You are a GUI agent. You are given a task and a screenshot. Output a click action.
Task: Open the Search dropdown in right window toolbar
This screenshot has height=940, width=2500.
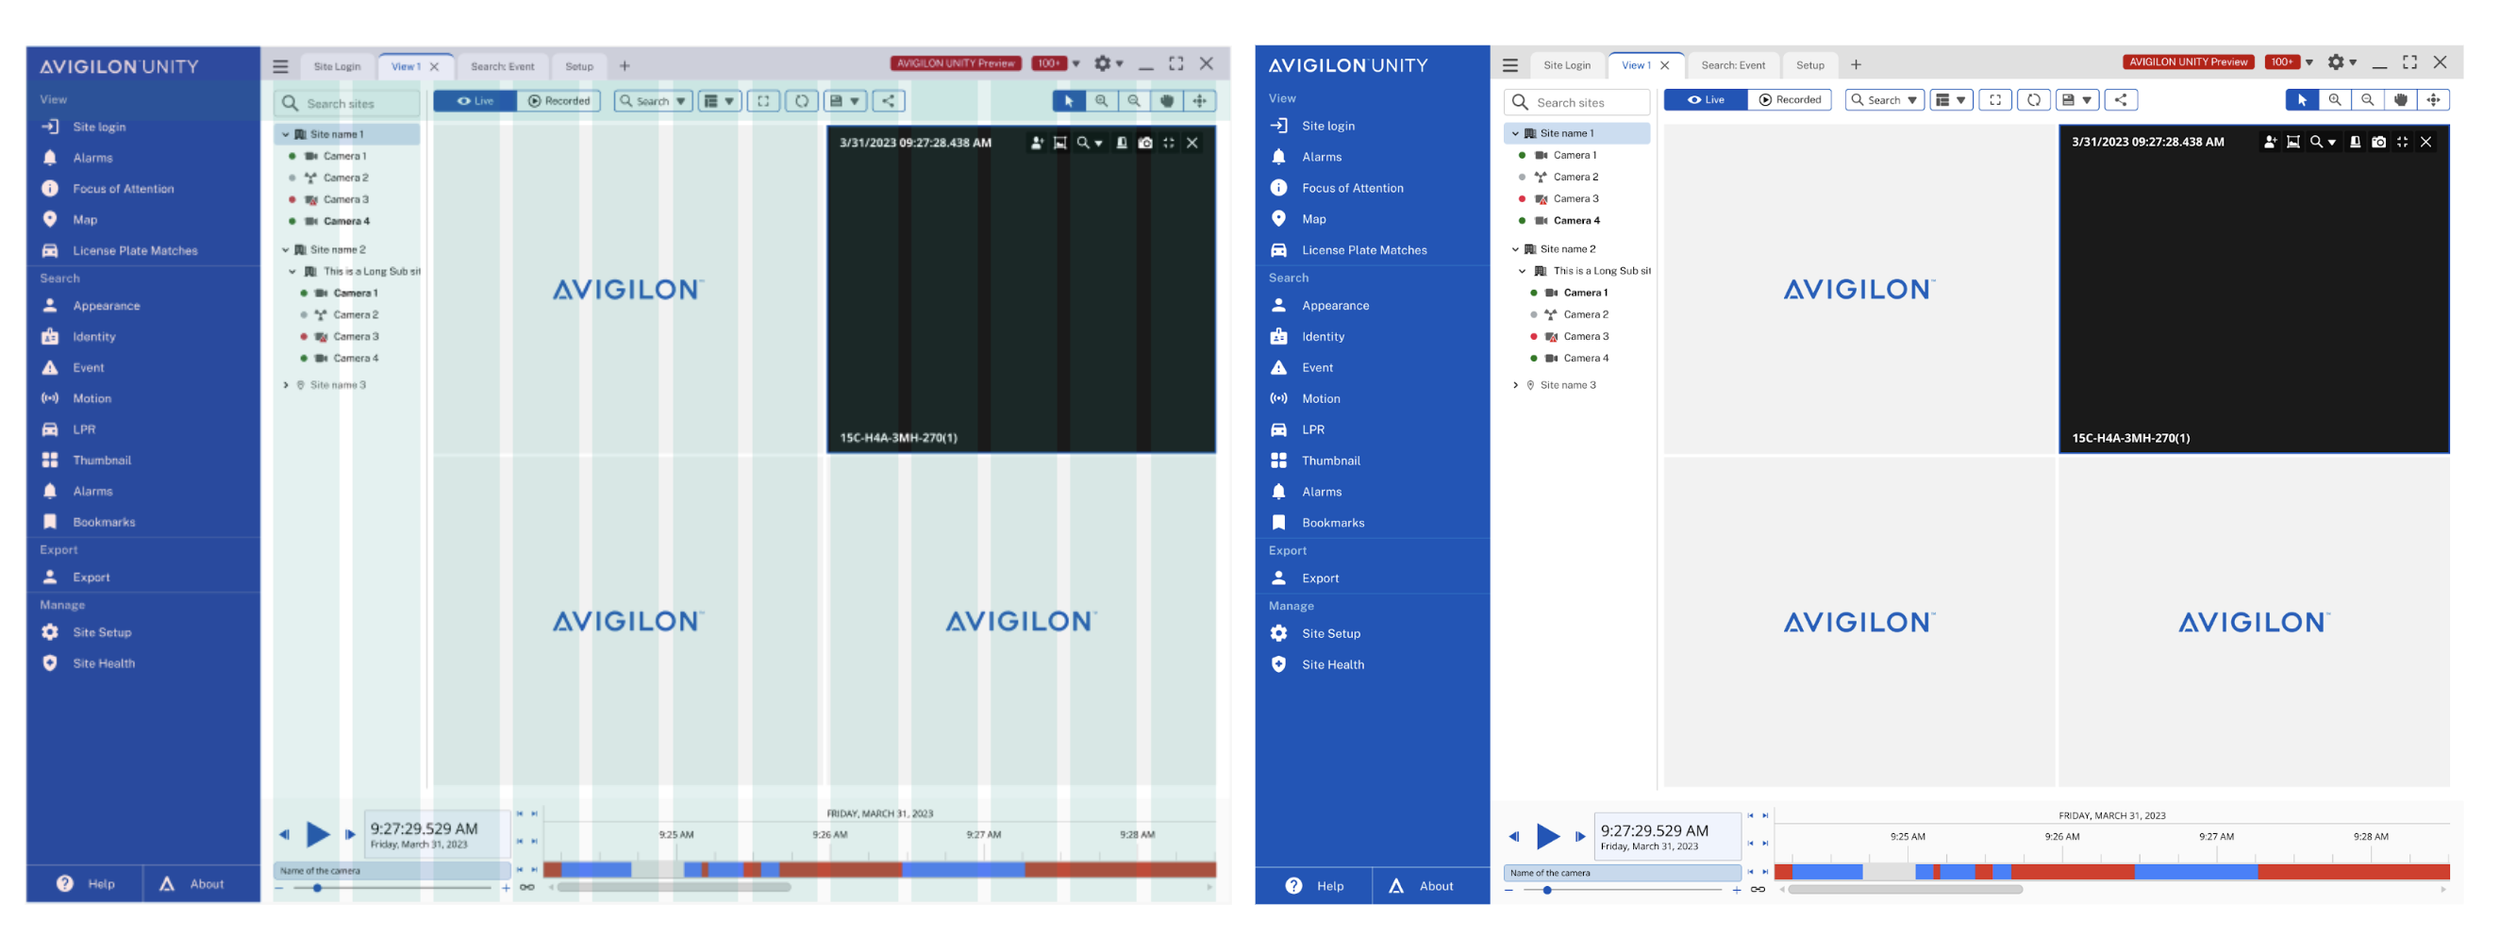click(1884, 100)
